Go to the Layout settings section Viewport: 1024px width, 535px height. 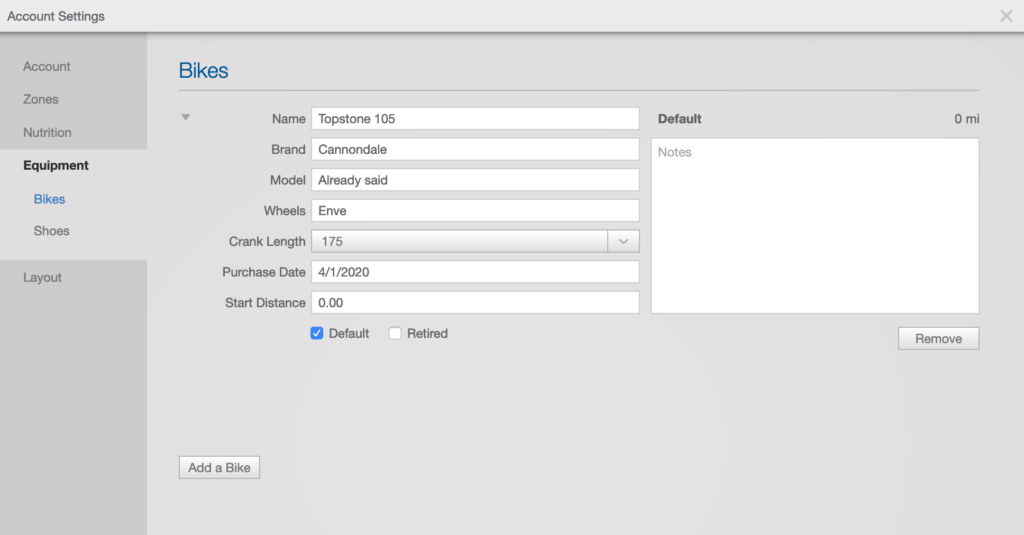42,277
